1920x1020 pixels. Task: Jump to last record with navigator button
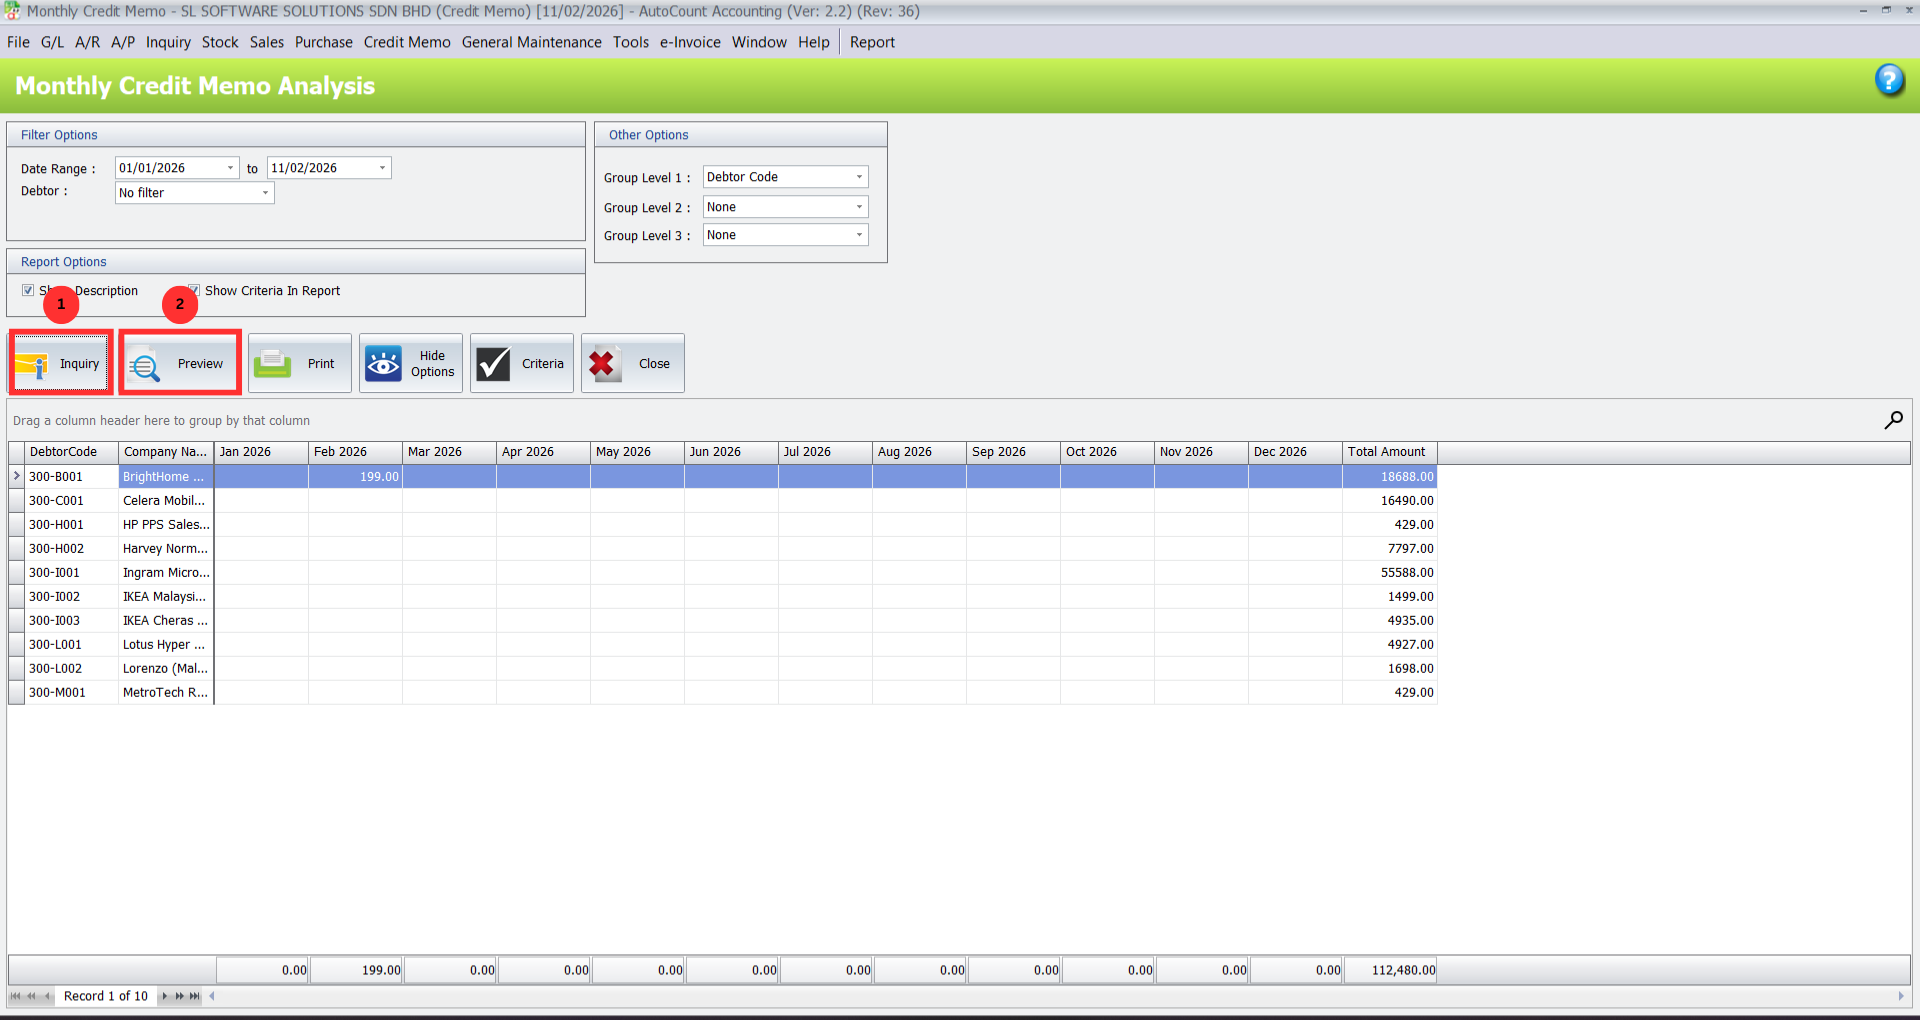tap(193, 996)
